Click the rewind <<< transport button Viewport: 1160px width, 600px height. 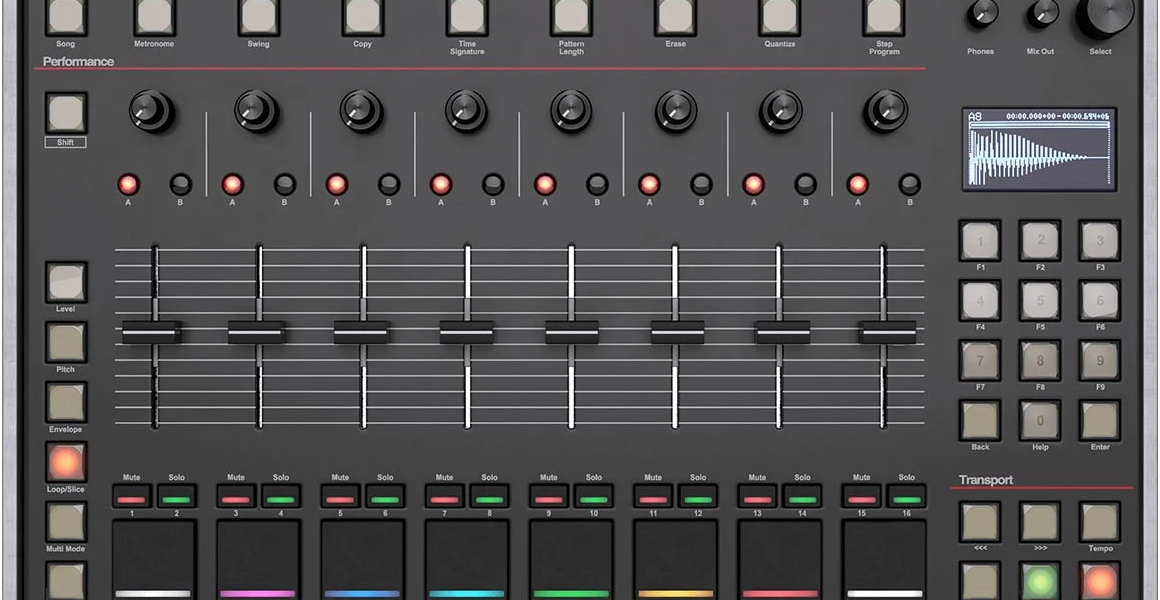(x=980, y=522)
